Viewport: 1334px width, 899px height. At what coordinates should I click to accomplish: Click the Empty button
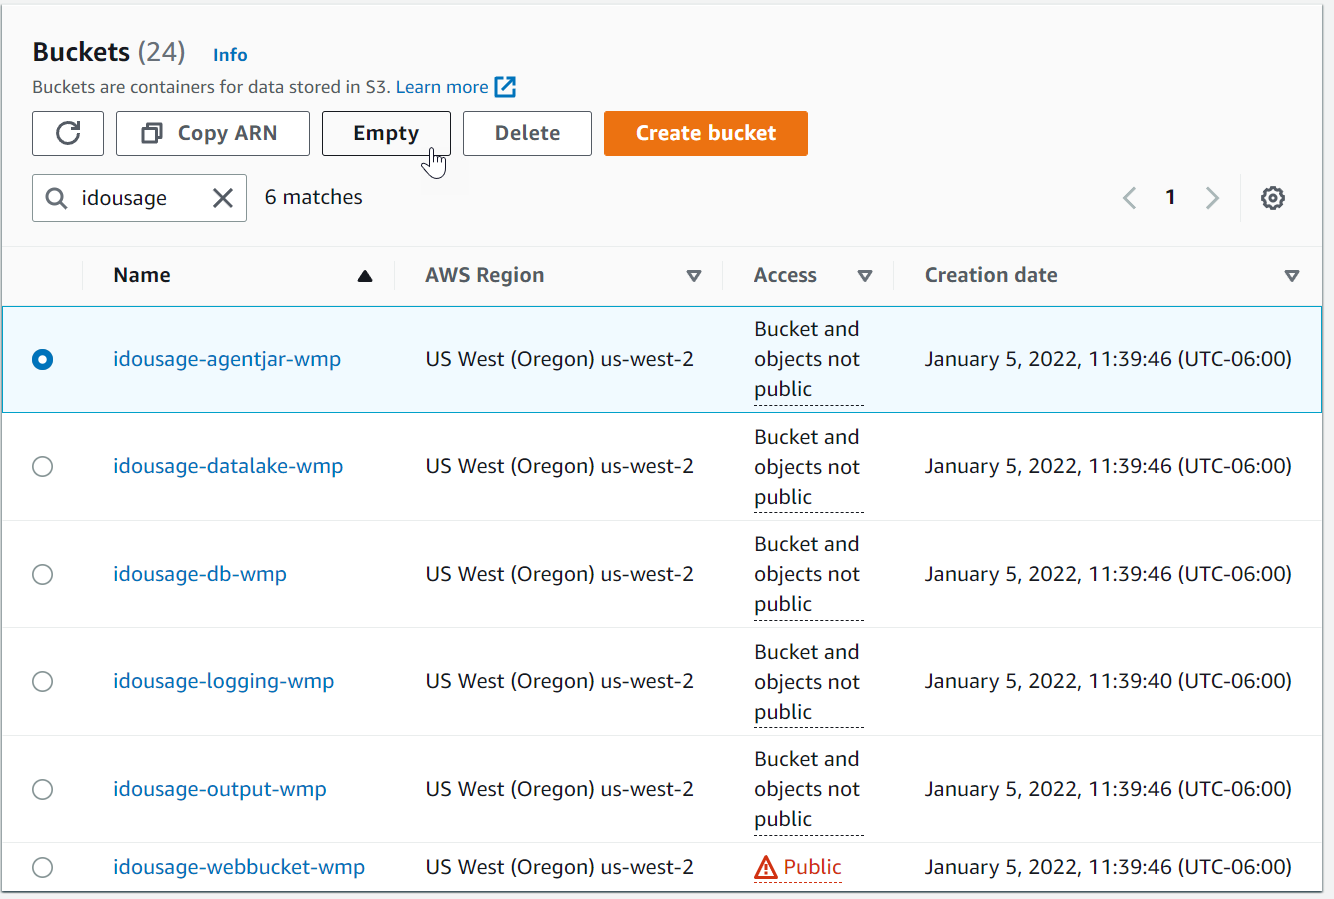tap(386, 133)
